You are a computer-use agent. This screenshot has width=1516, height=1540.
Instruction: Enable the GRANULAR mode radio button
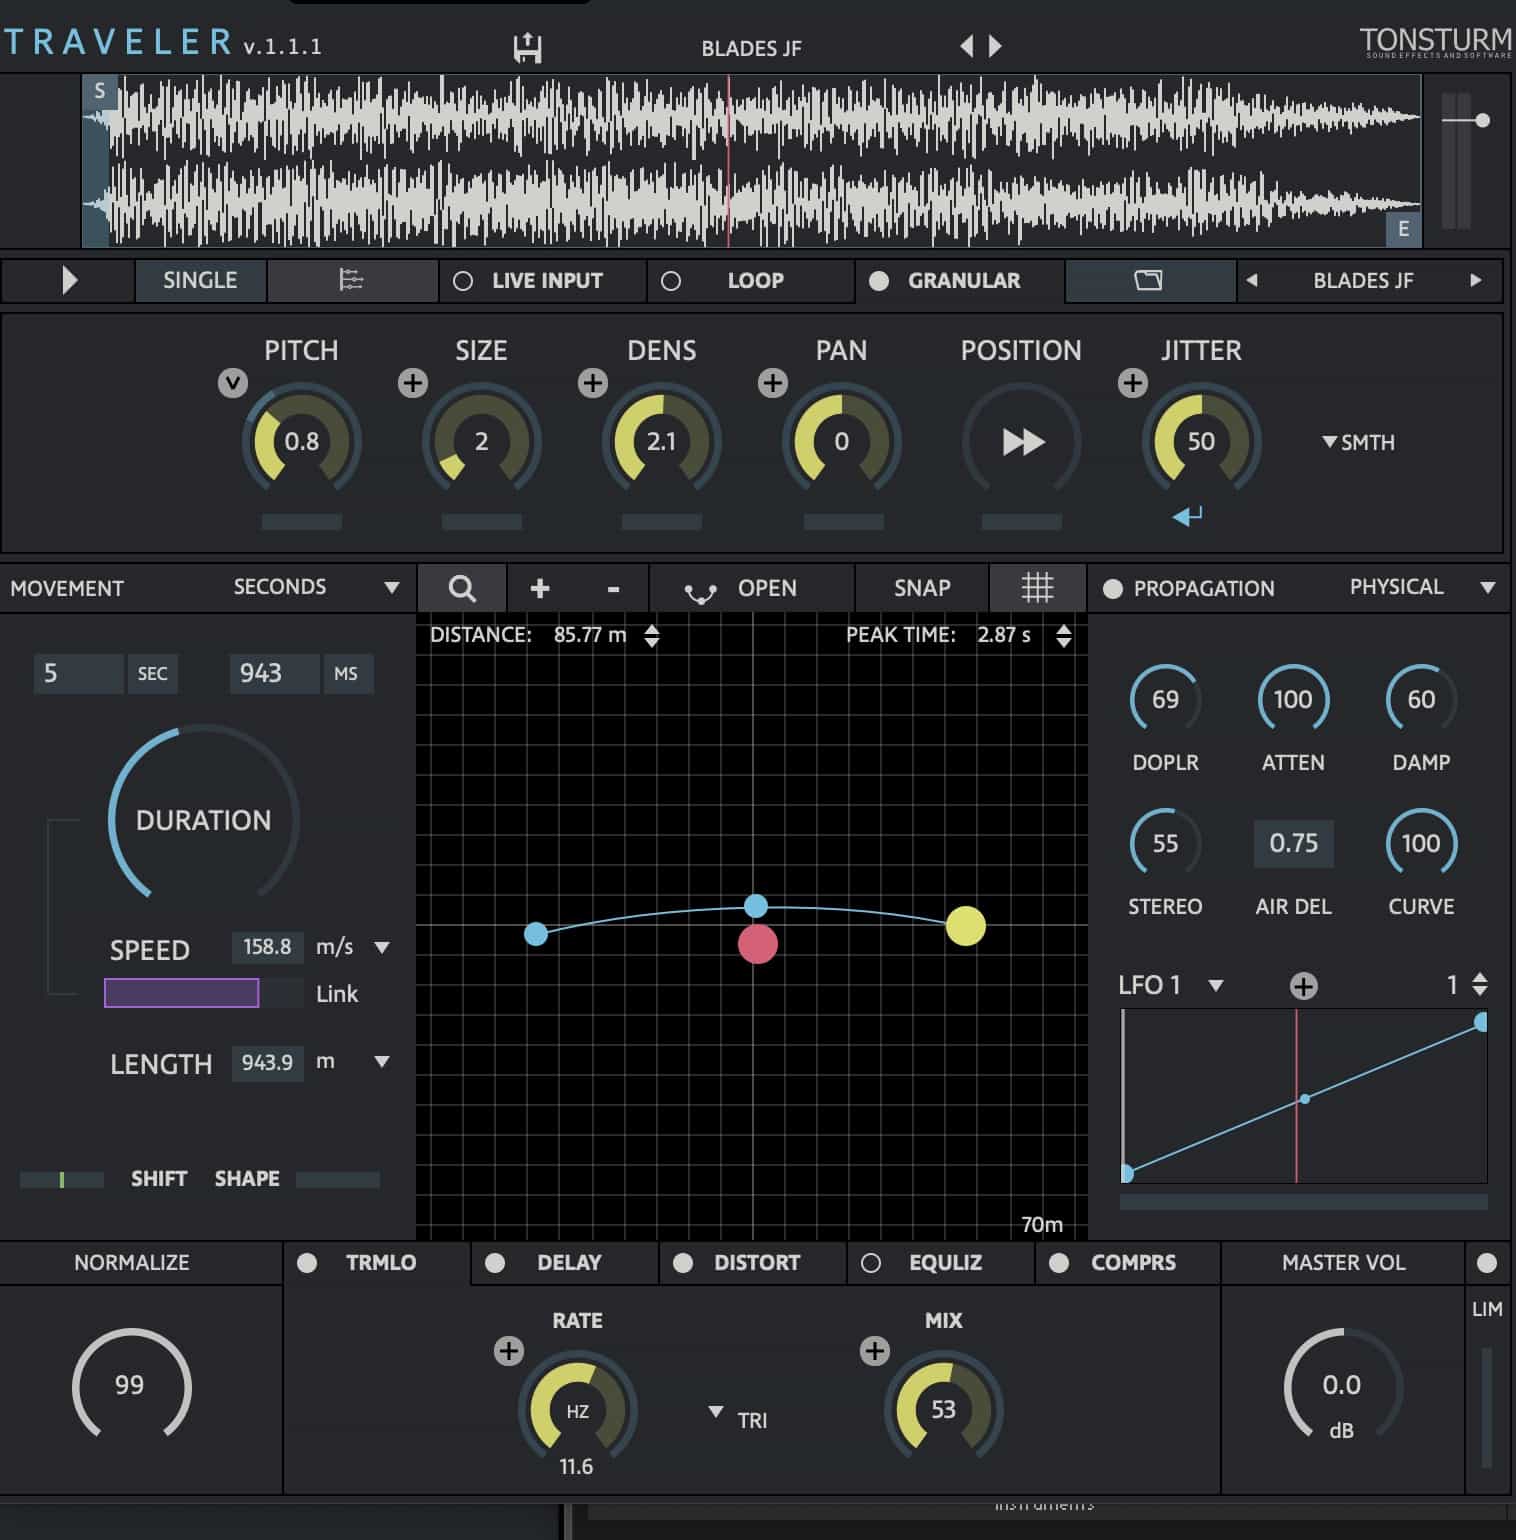coord(881,281)
